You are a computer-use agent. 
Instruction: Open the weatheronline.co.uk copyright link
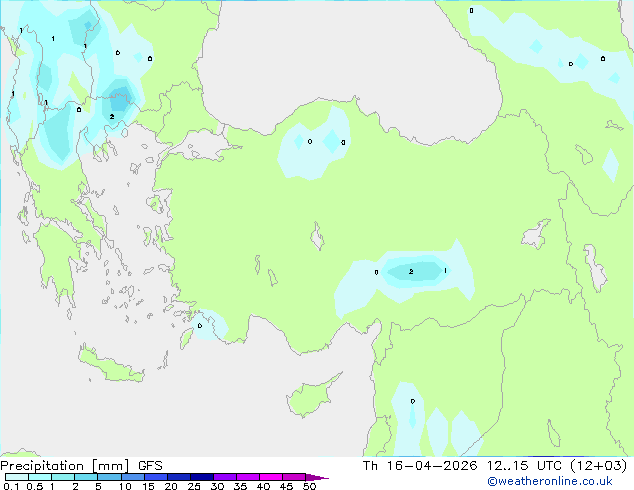[550, 481]
